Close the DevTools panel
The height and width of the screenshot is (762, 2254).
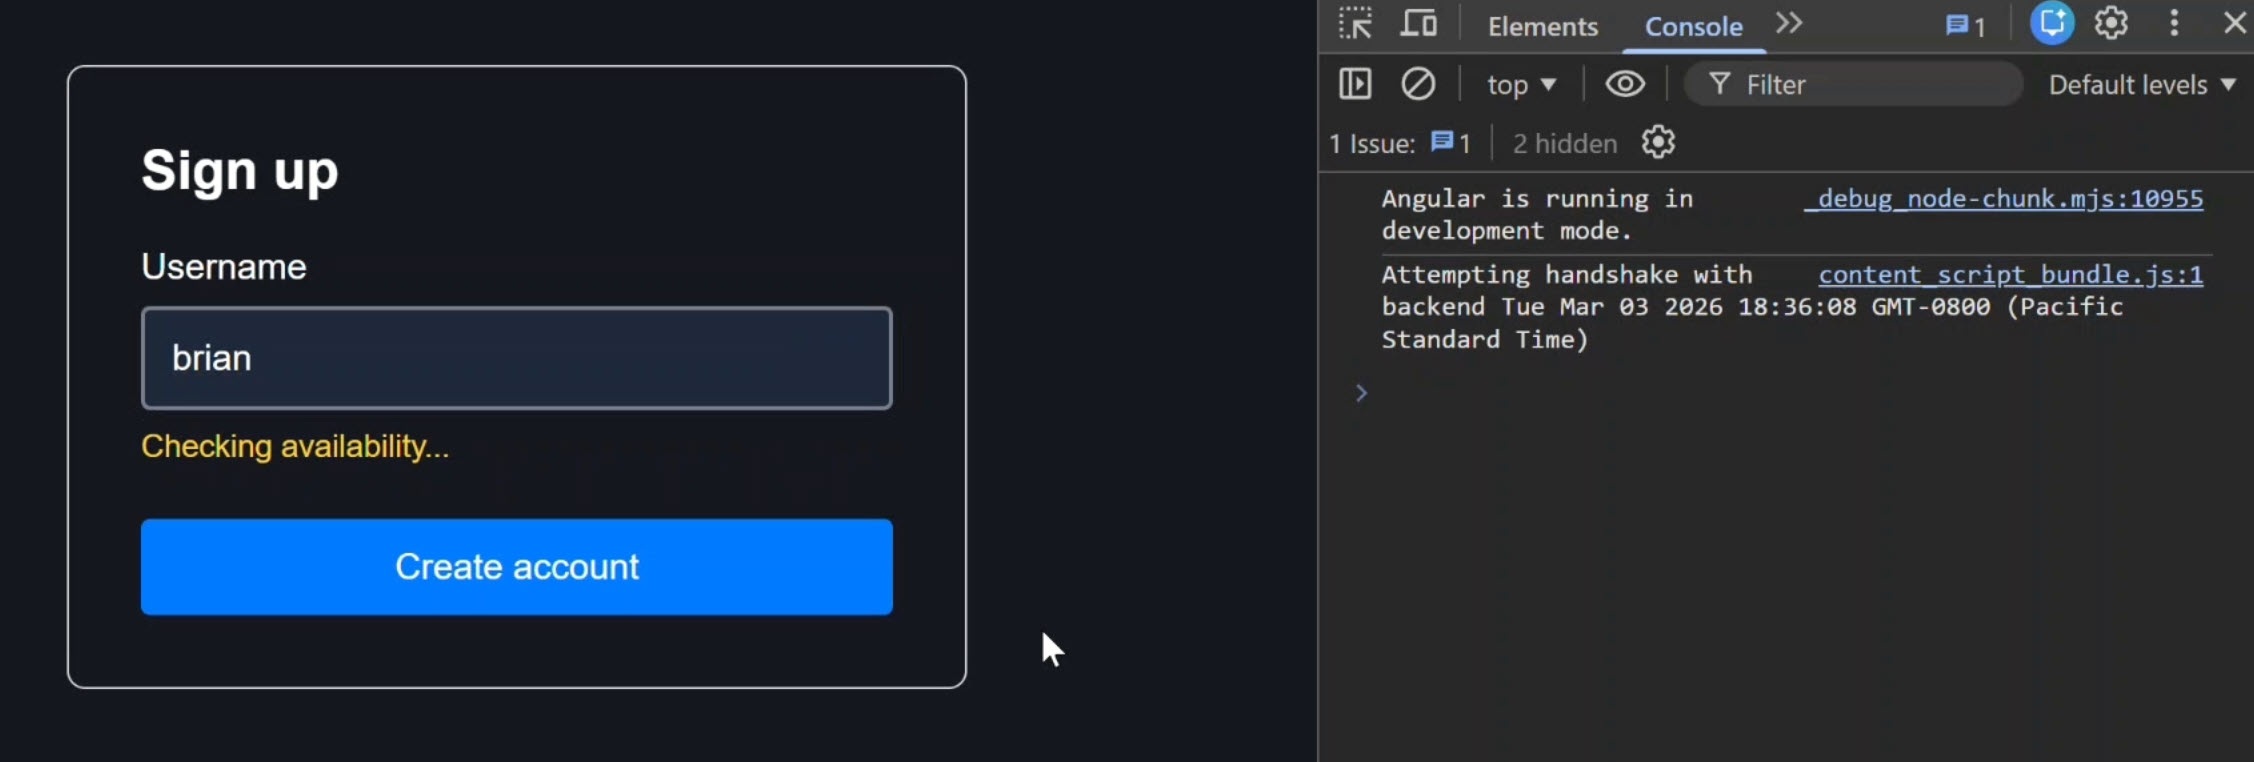[2235, 23]
